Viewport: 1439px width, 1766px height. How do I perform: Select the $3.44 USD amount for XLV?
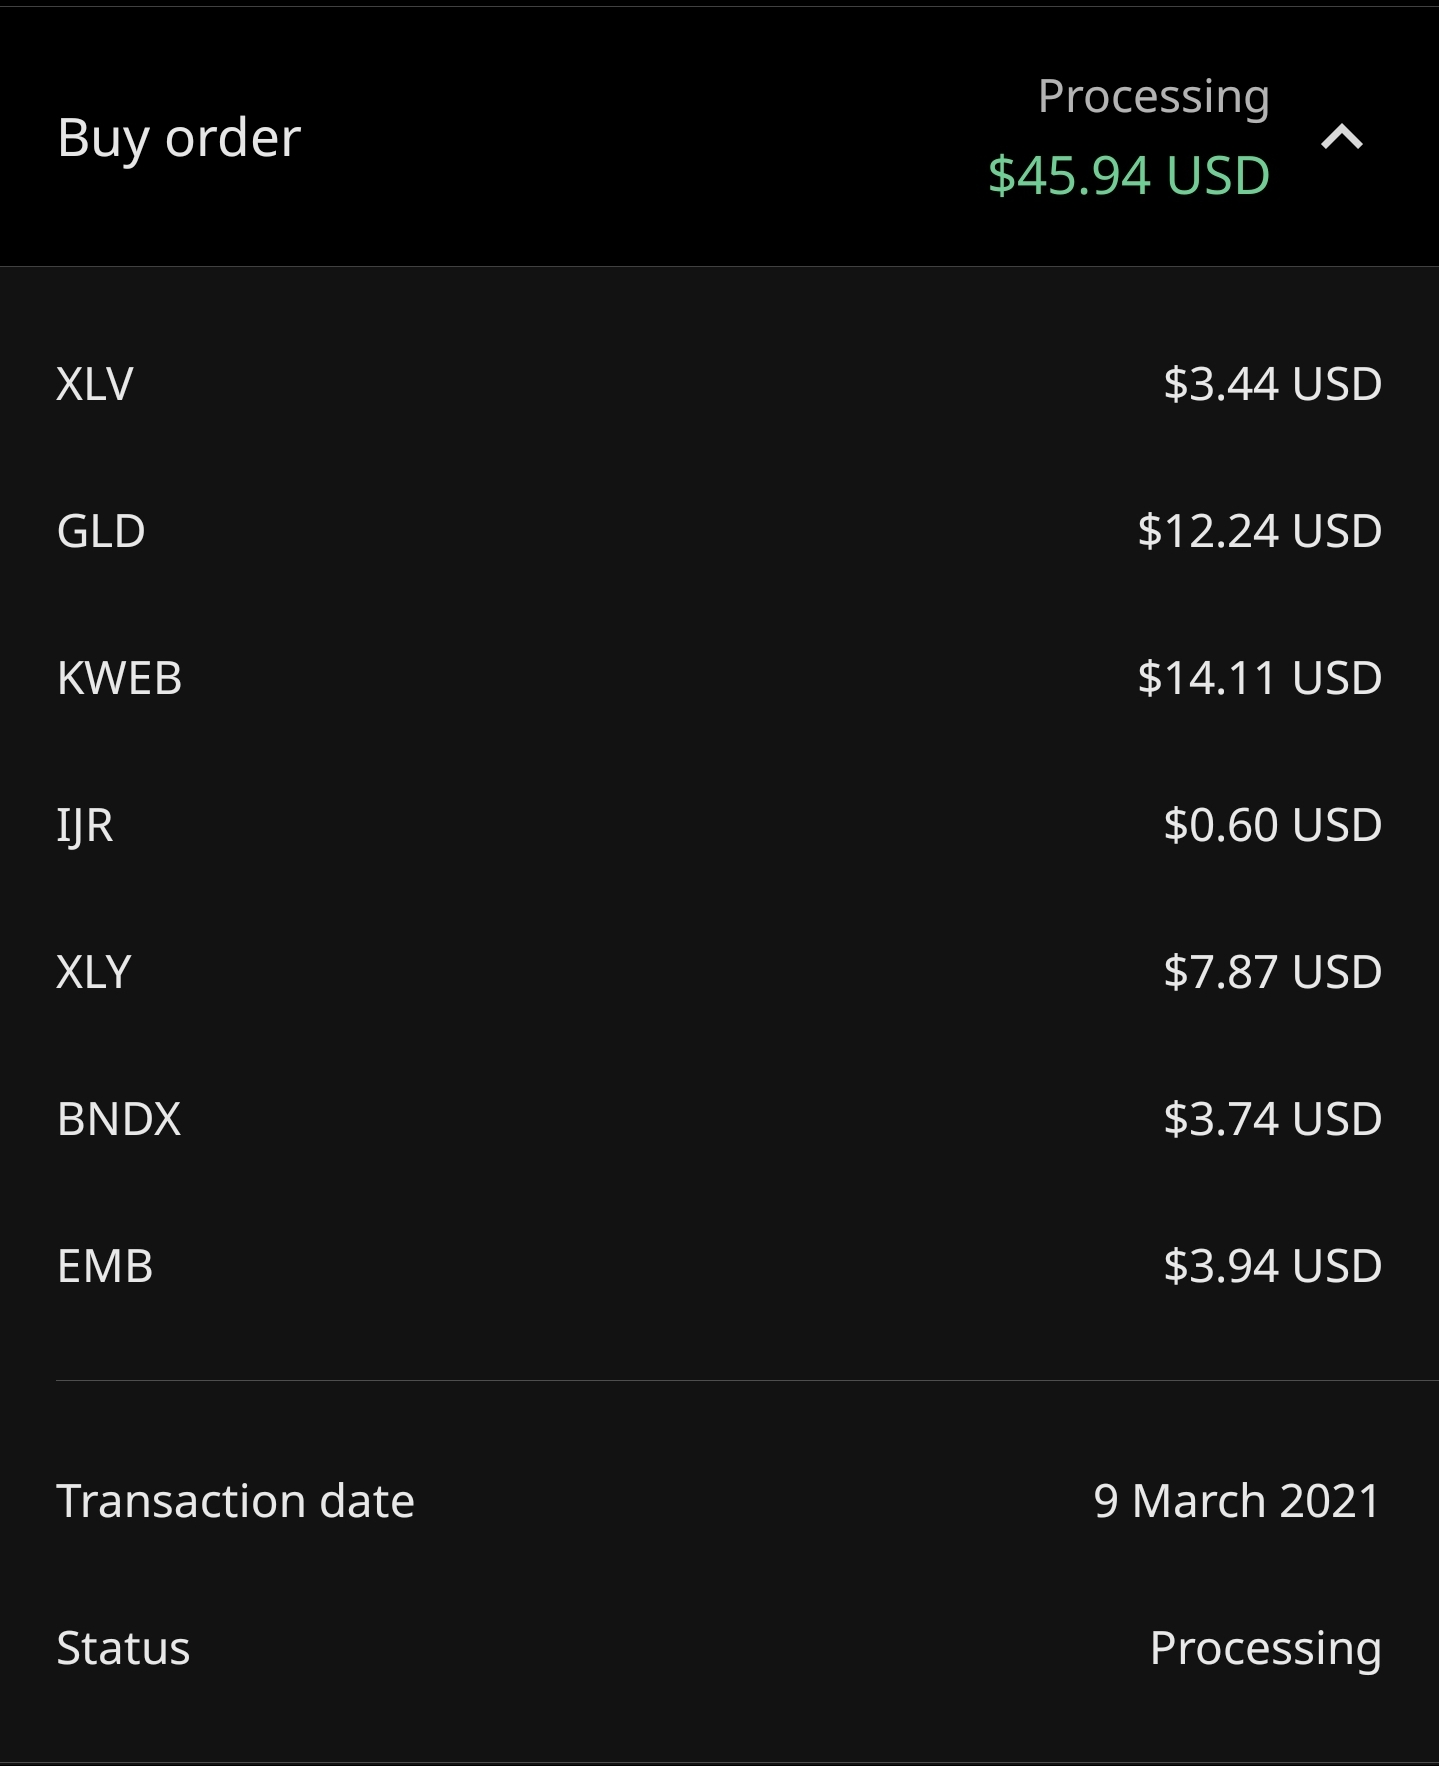click(1272, 384)
